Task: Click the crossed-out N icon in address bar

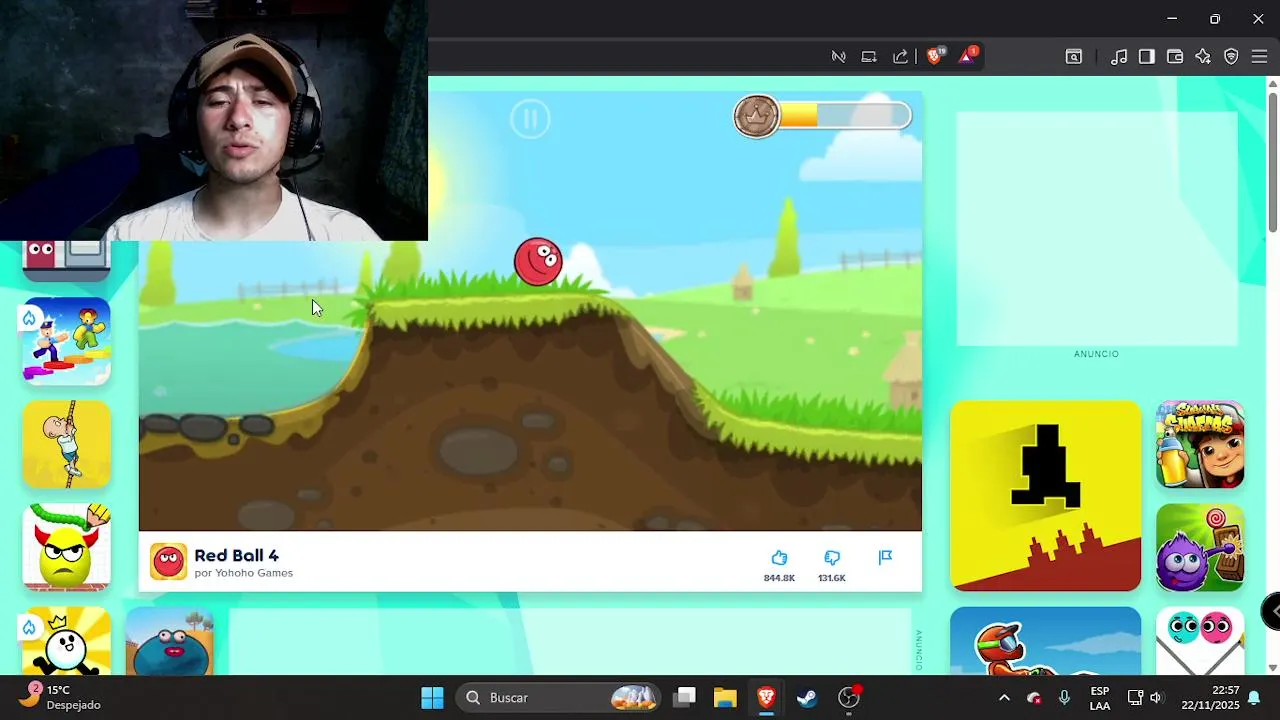Action: coord(838,57)
